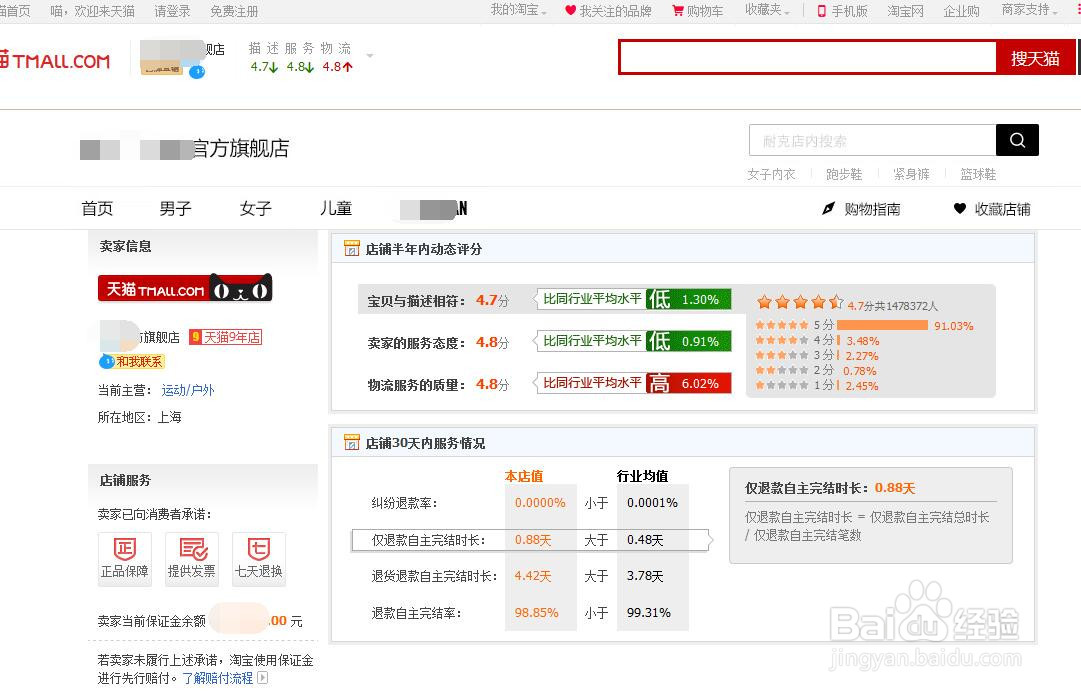Click the 购物指南 link
Image resolution: width=1081 pixels, height=695 pixels.
(872, 209)
